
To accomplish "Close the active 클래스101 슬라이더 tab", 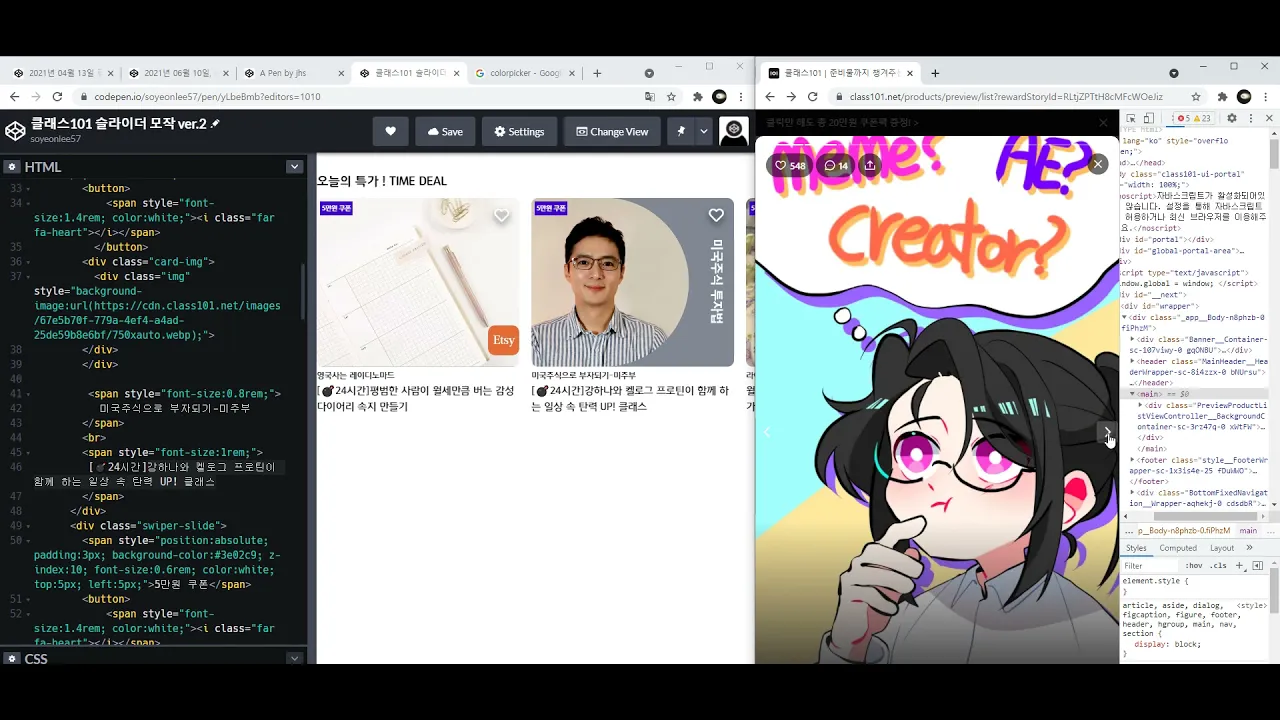I will (x=457, y=73).
